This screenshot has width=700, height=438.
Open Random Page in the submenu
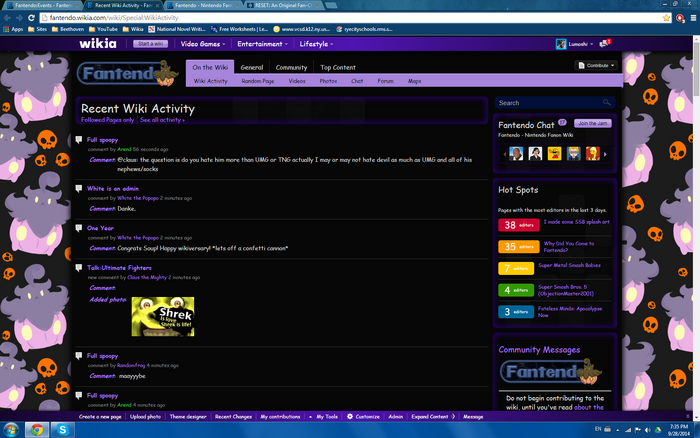258,81
